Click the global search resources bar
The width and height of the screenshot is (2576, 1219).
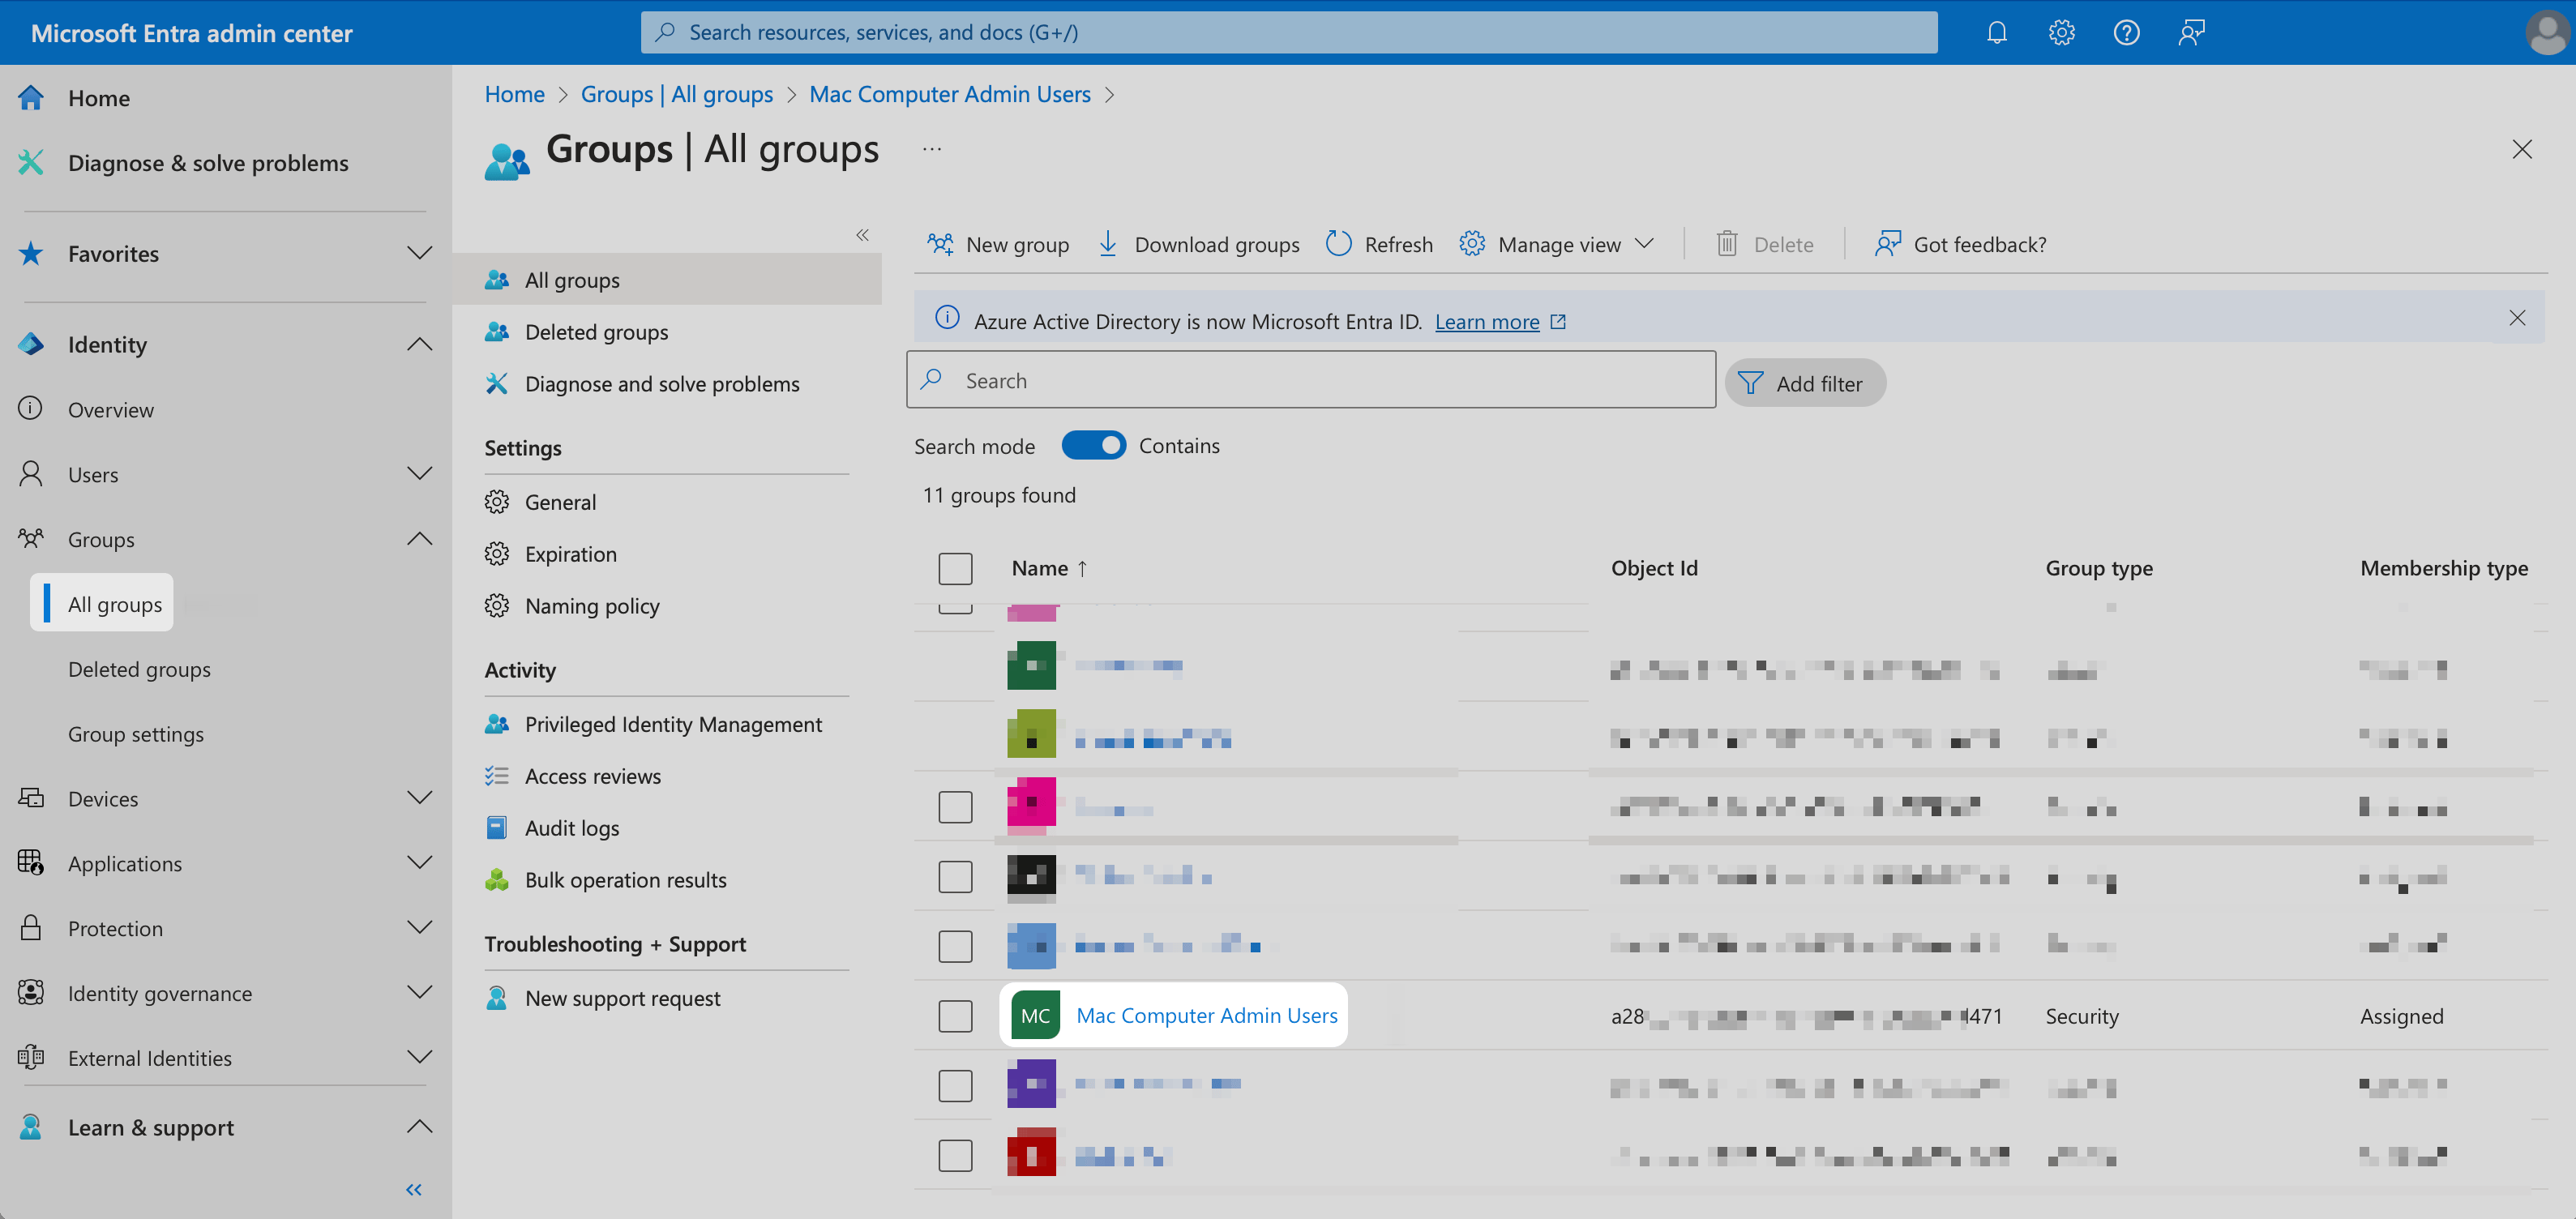1289,32
